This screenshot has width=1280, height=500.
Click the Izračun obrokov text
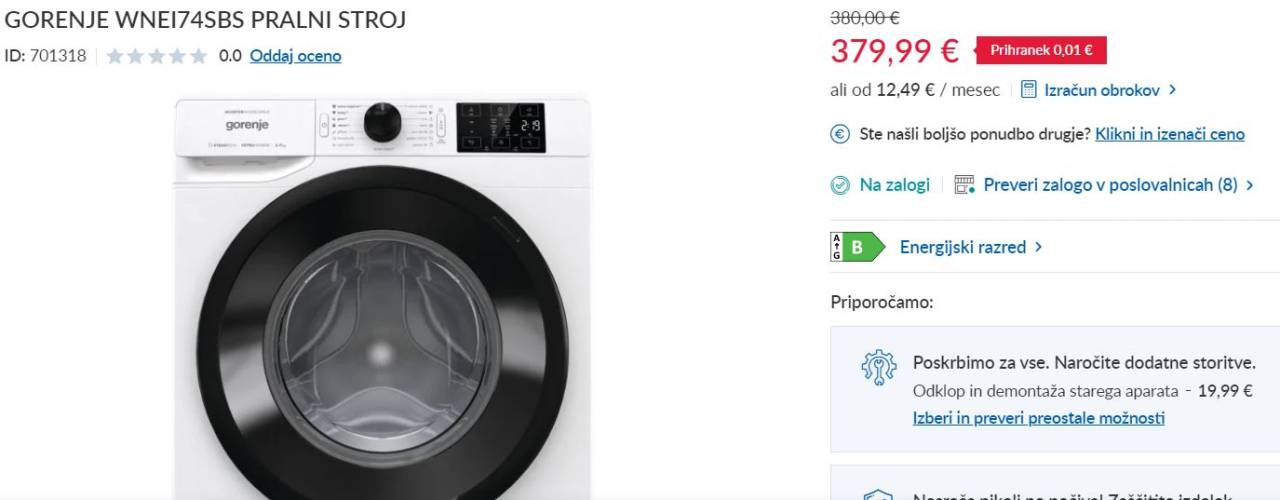1101,90
